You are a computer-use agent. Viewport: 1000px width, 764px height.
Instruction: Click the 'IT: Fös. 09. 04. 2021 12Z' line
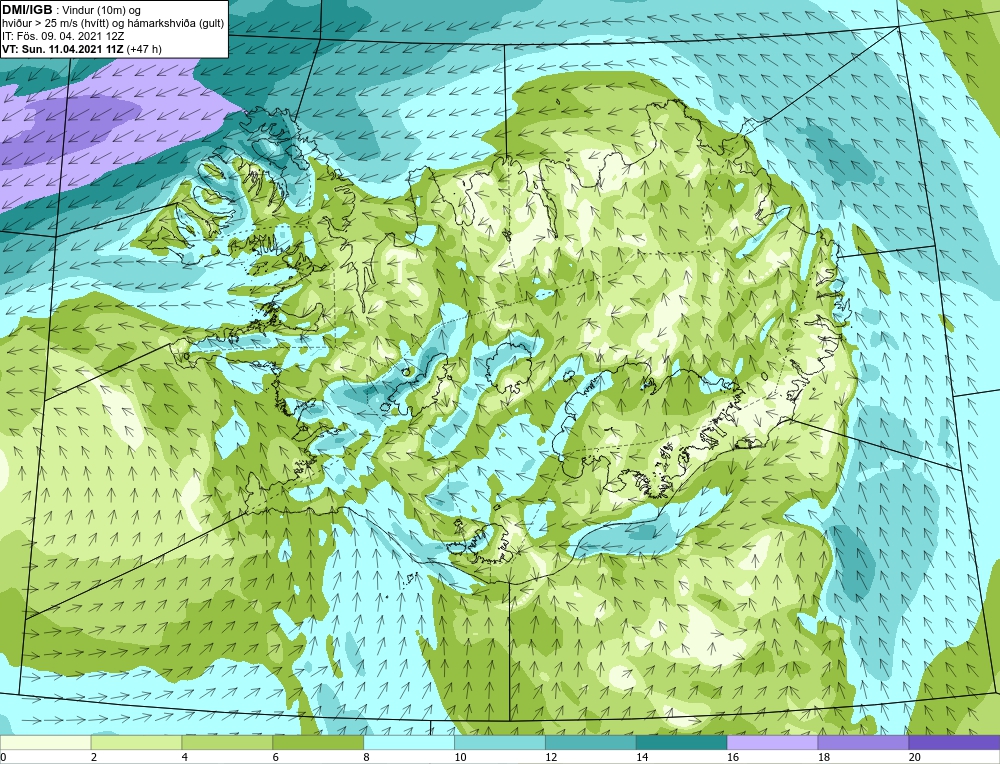tap(63, 36)
